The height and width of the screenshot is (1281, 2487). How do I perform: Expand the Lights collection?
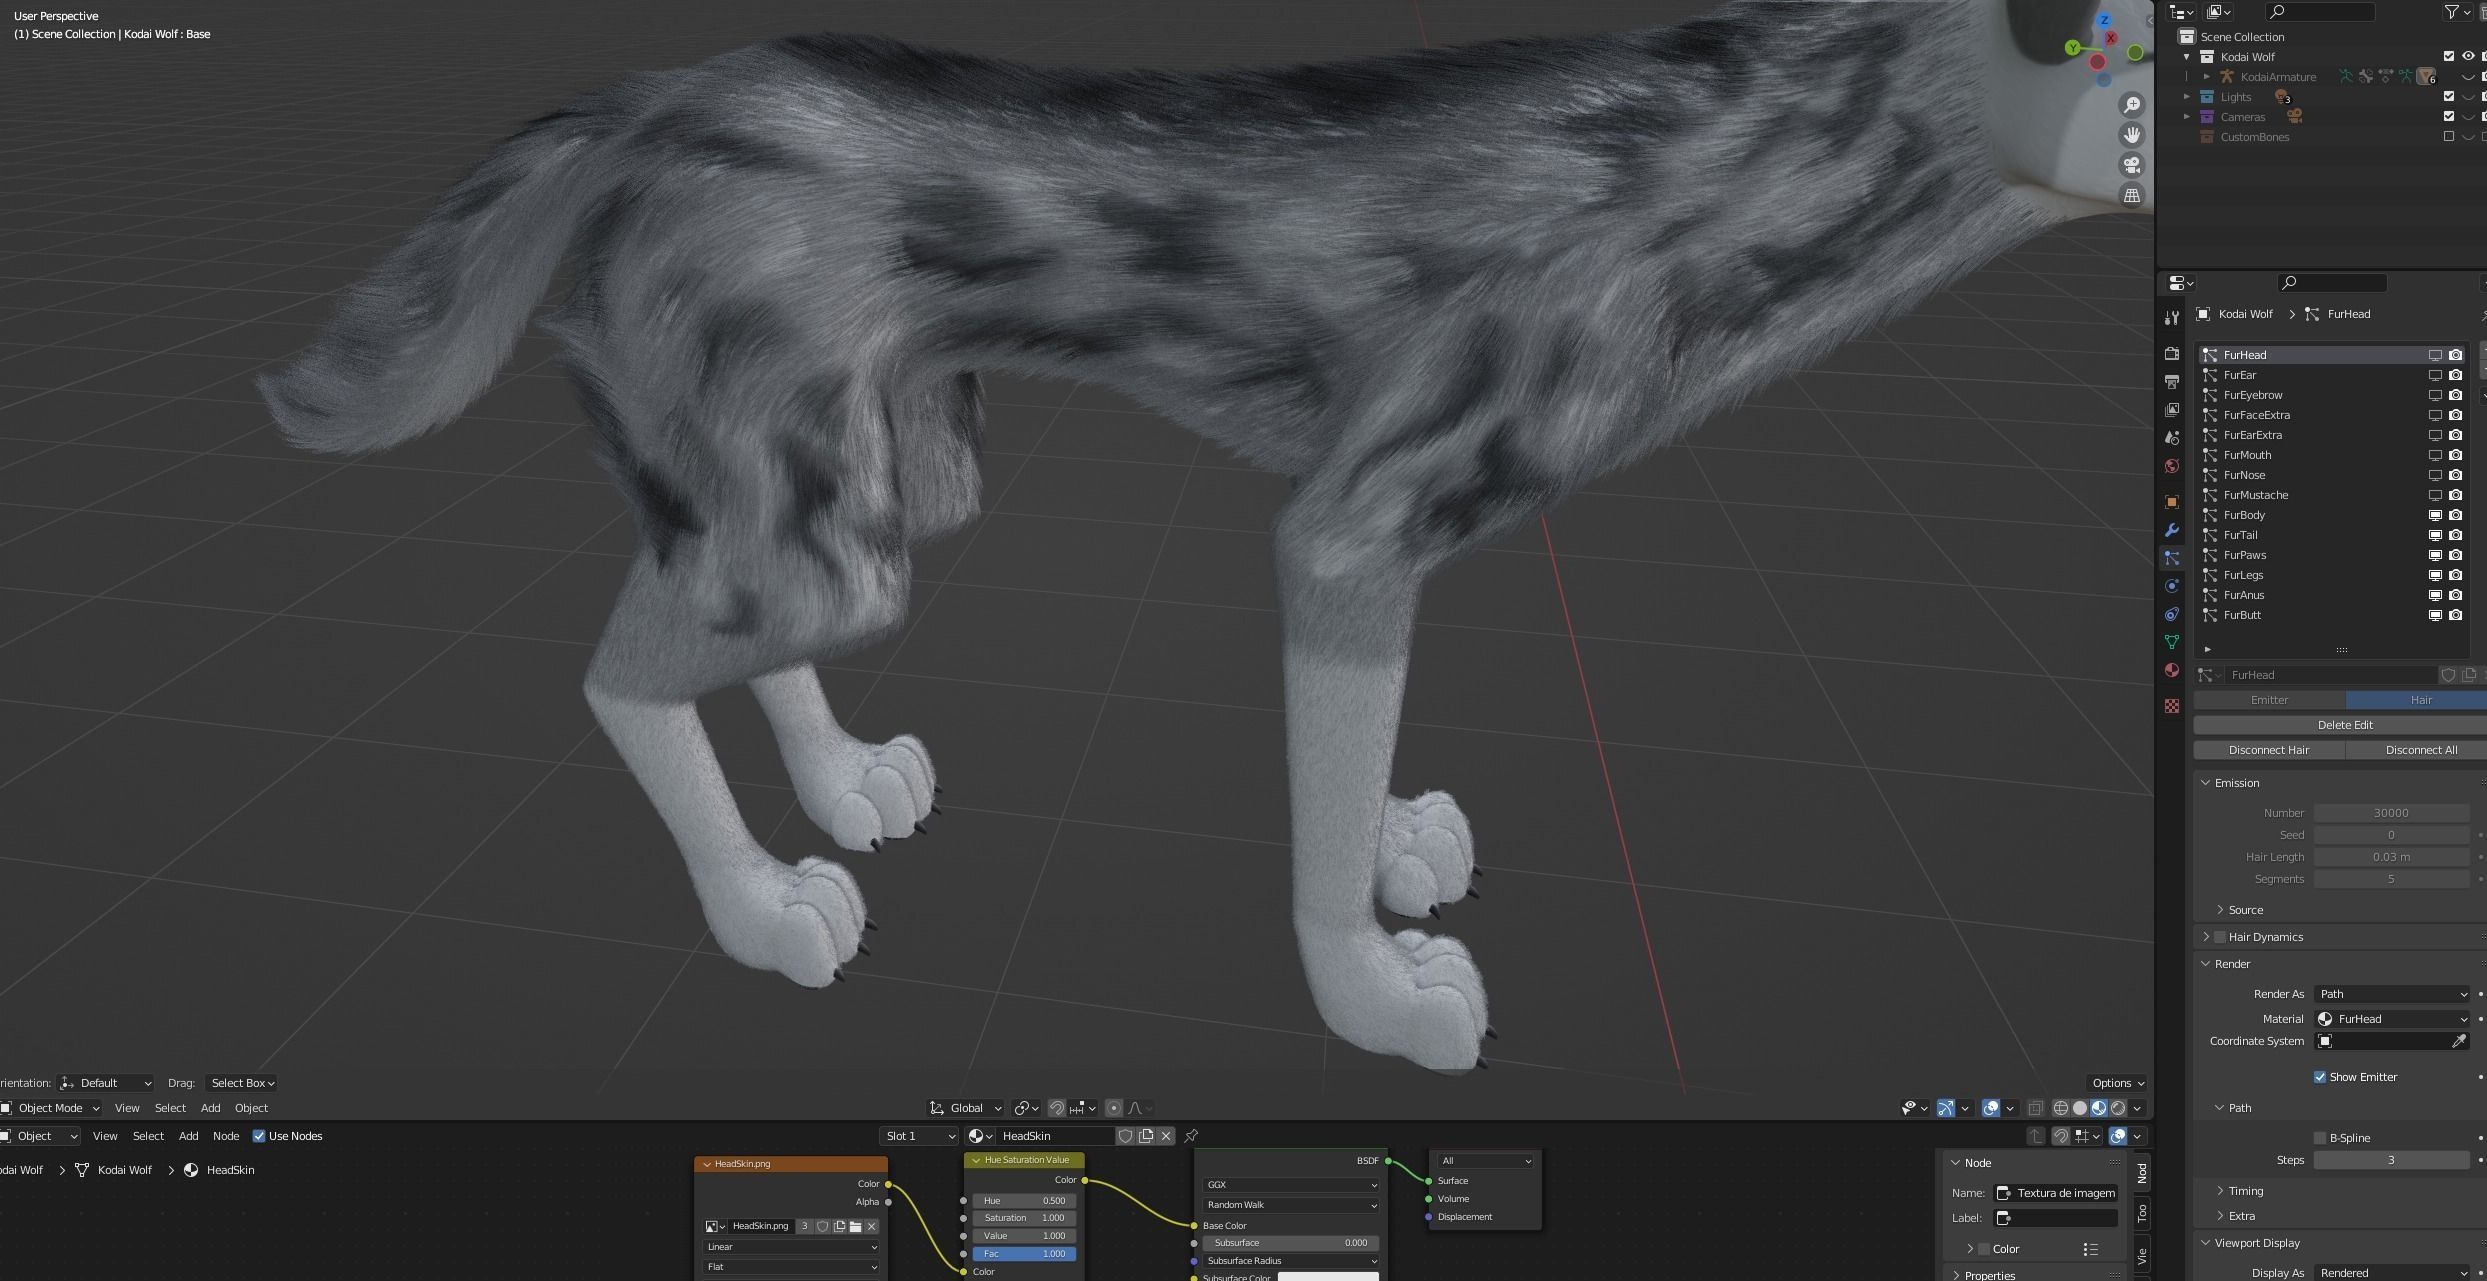coord(2187,97)
